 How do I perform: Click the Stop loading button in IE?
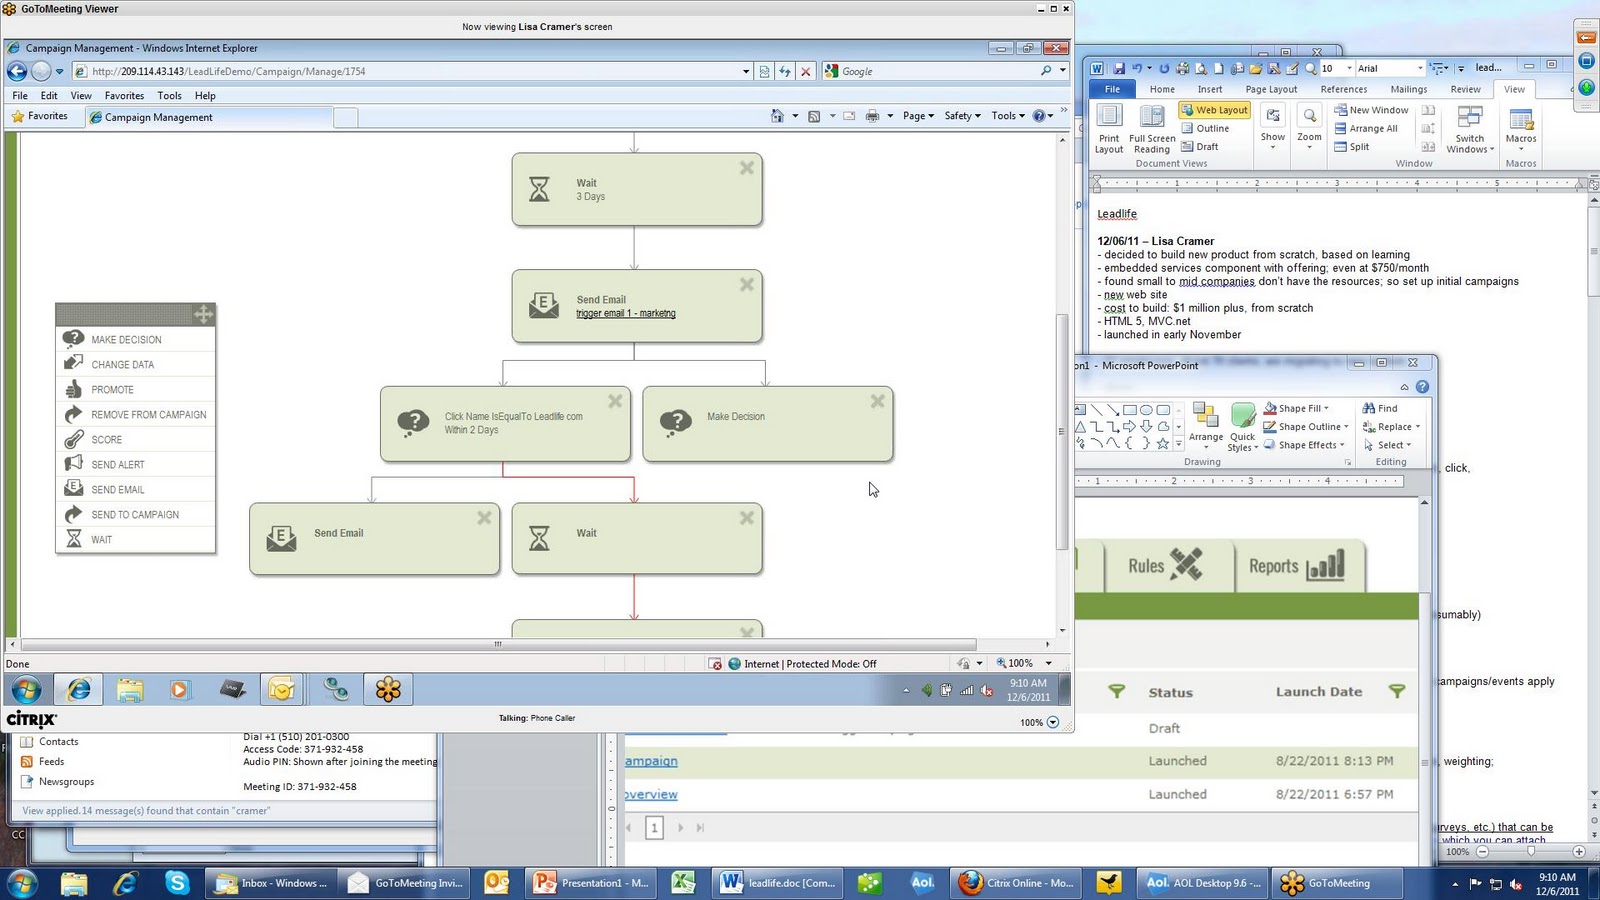coord(805,71)
